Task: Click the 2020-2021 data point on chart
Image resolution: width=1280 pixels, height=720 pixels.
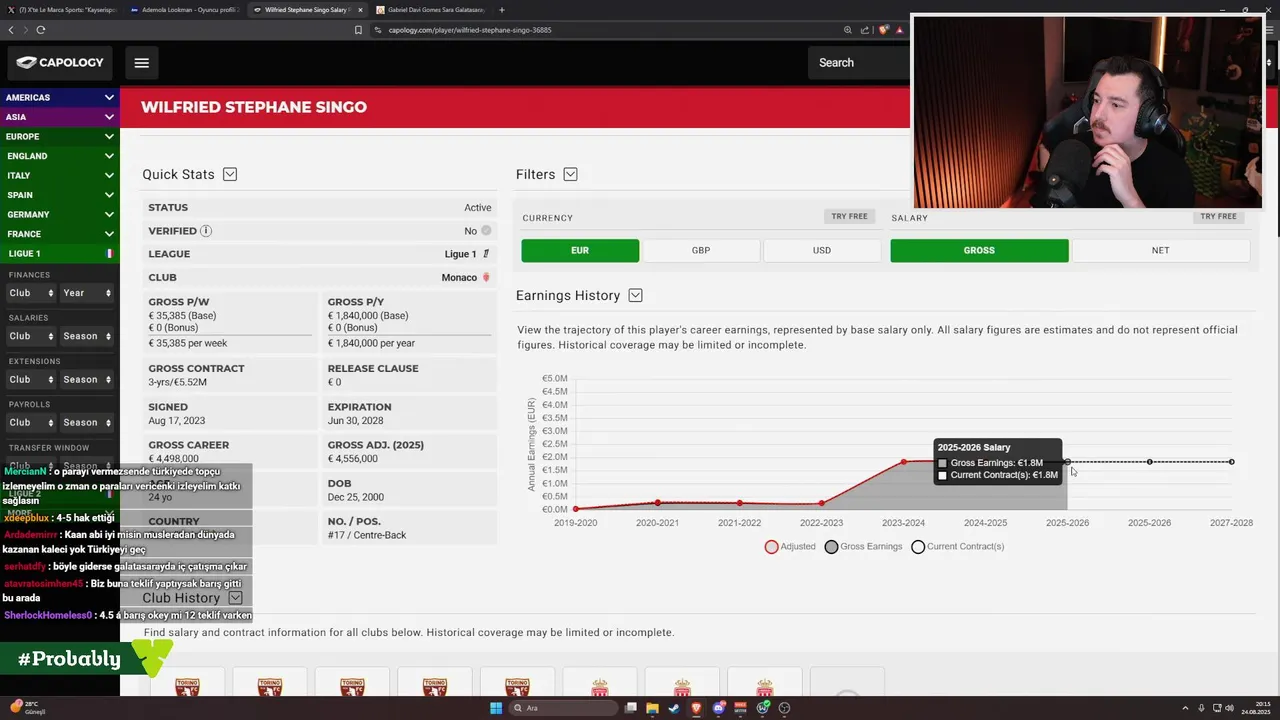Action: (658, 503)
